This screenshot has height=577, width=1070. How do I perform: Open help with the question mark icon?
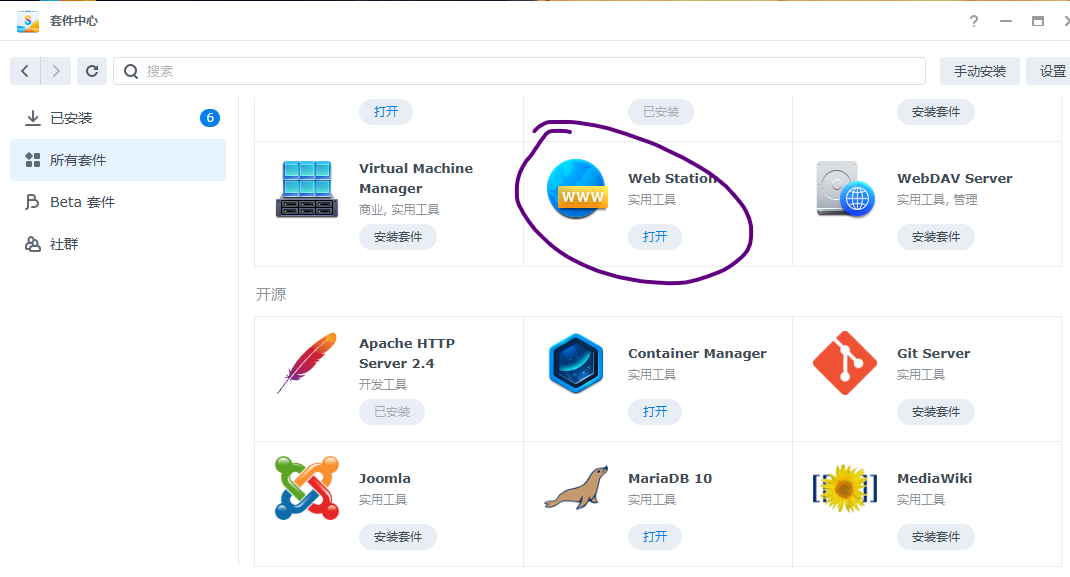pos(974,21)
